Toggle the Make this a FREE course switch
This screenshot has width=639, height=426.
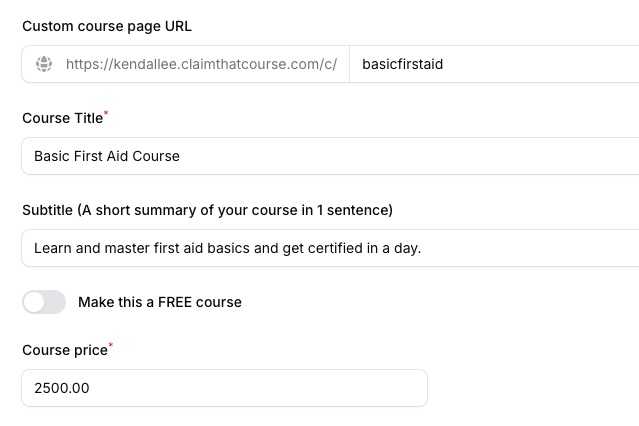[x=44, y=302]
